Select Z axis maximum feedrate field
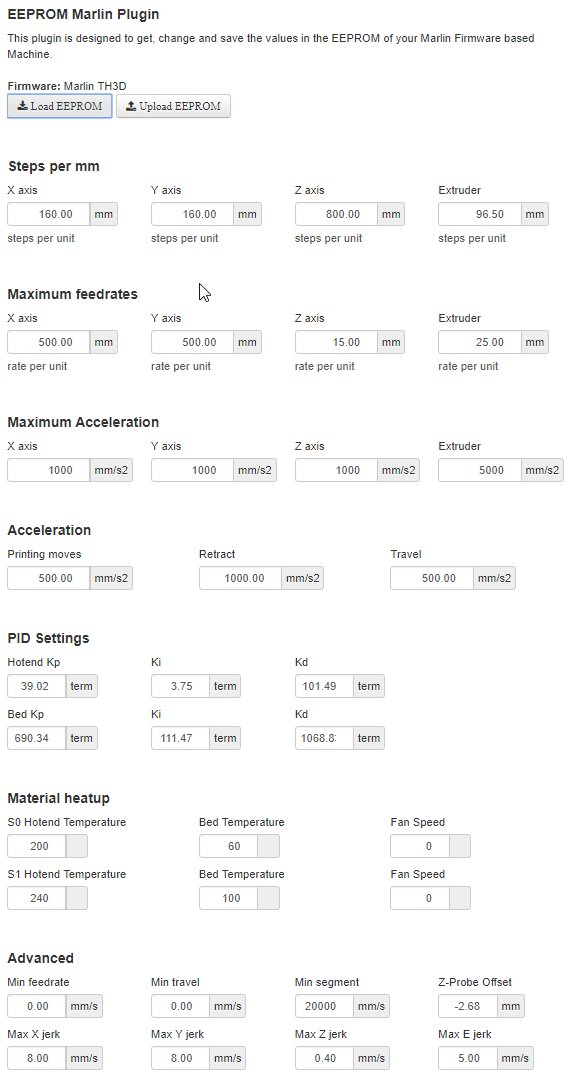The height and width of the screenshot is (1083, 571). click(336, 342)
